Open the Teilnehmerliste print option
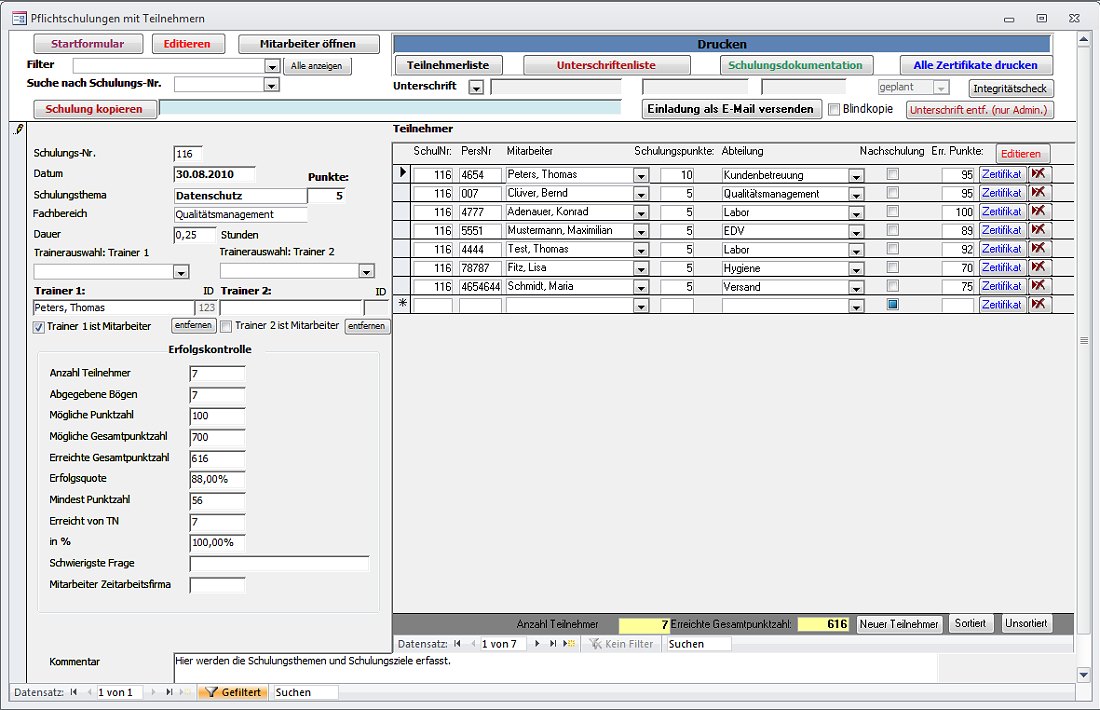 447,65
